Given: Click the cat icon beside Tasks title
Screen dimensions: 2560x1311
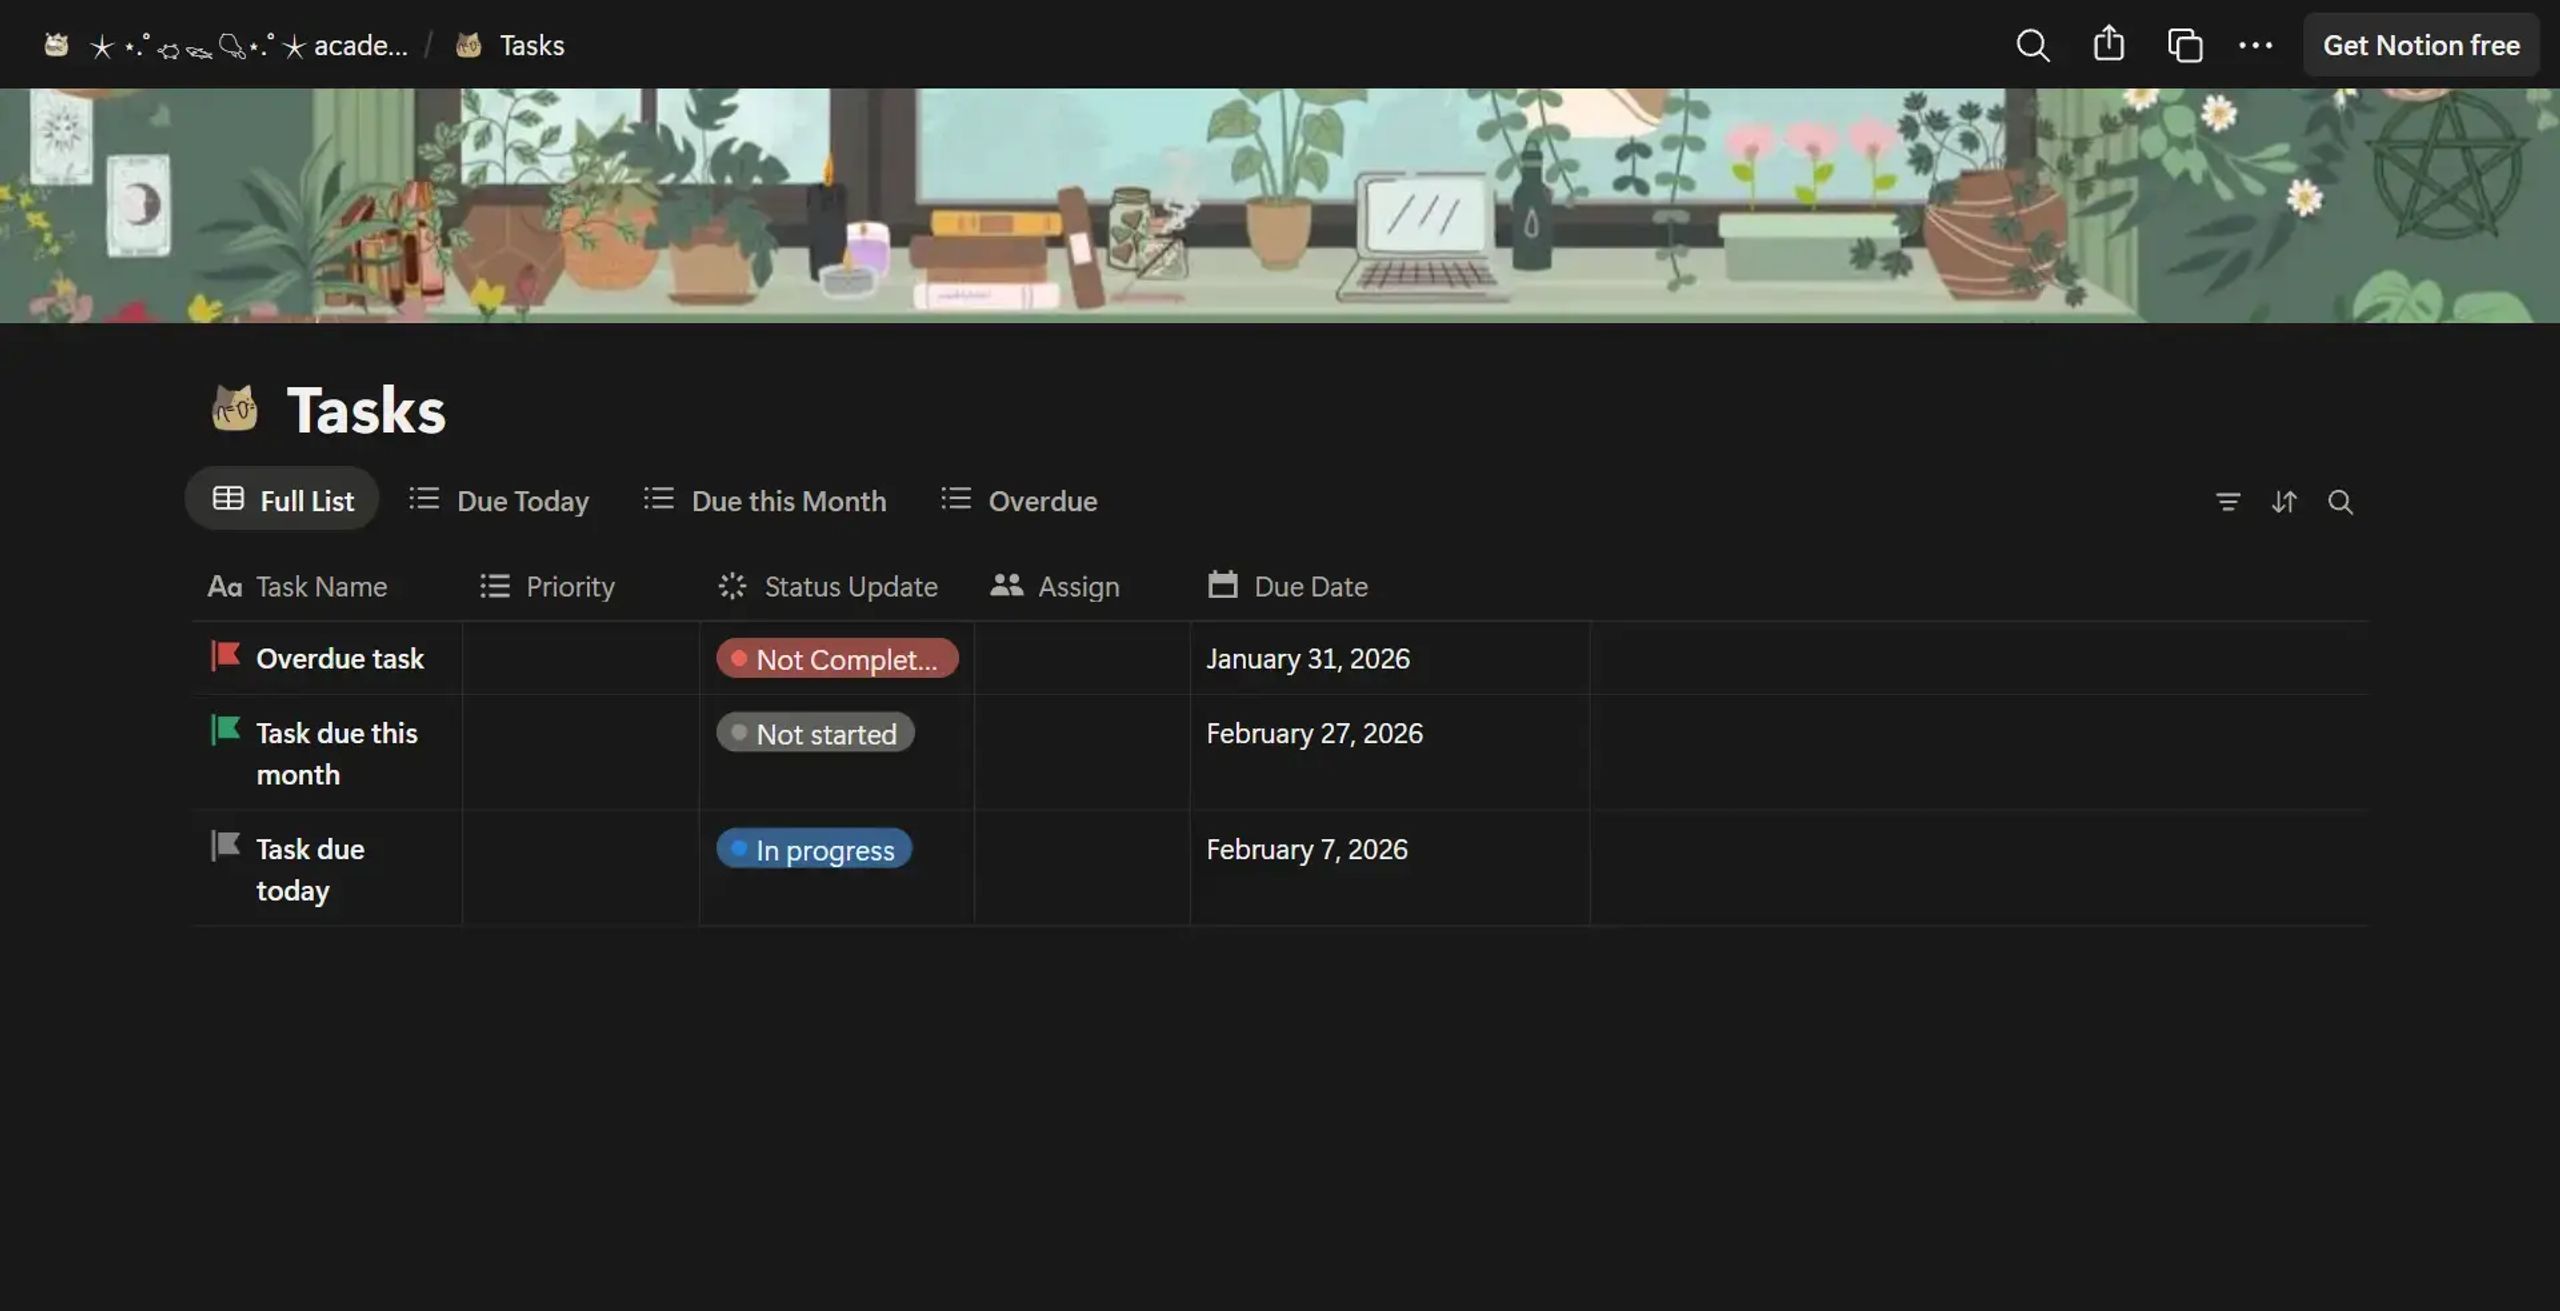Looking at the screenshot, I should tap(235, 409).
